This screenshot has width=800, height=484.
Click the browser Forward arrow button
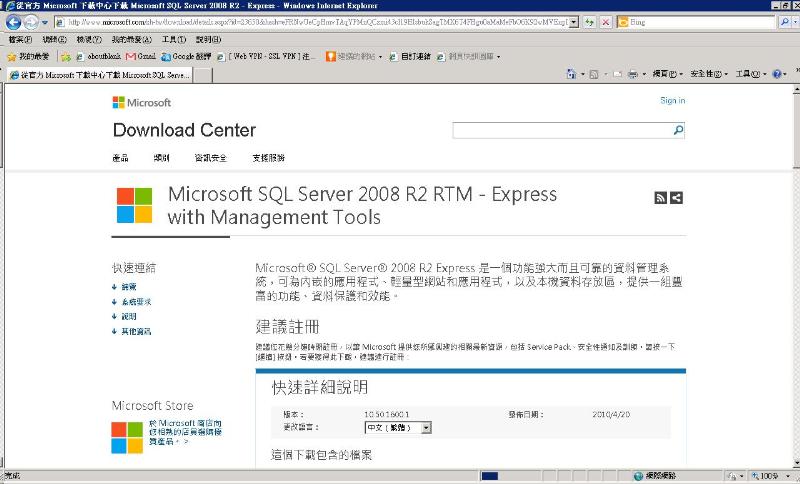pos(31,22)
